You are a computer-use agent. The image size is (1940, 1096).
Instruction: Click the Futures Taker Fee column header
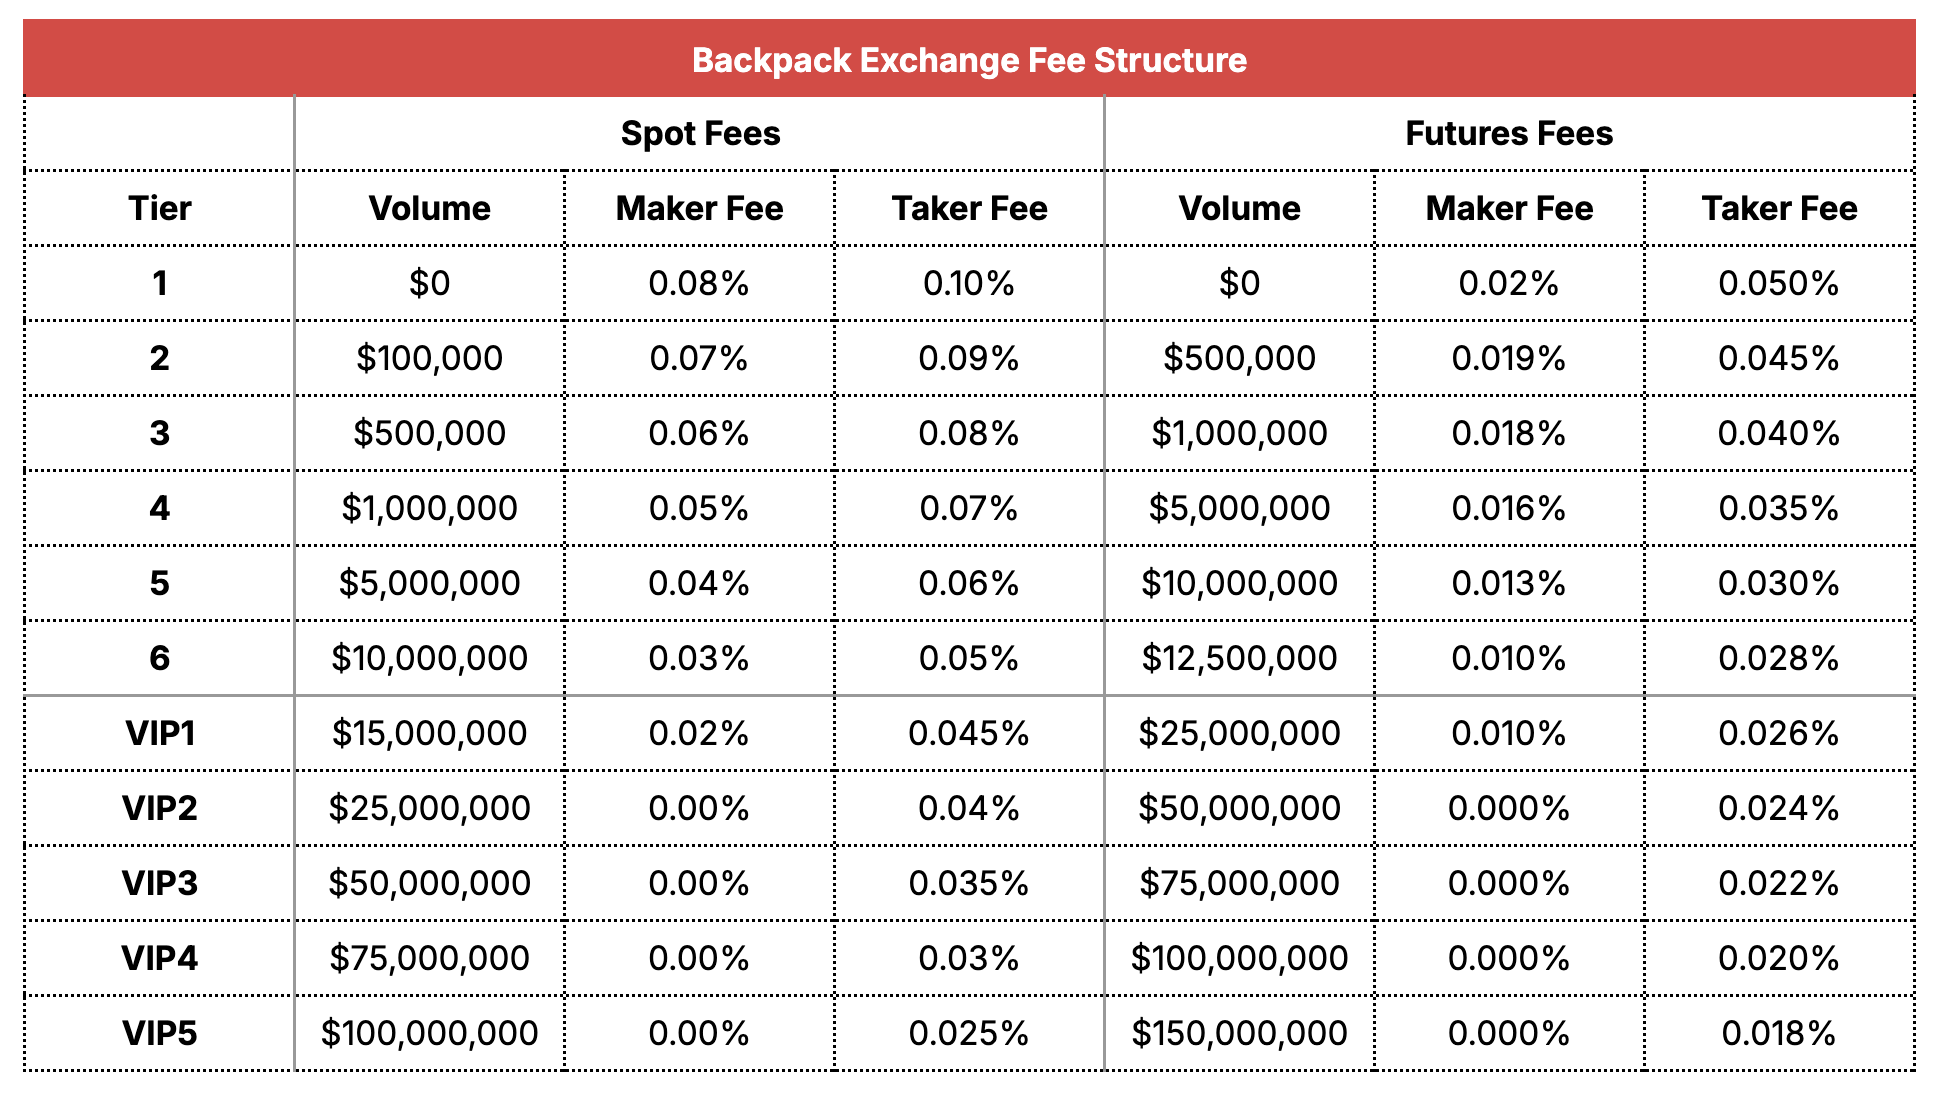pos(1779,208)
